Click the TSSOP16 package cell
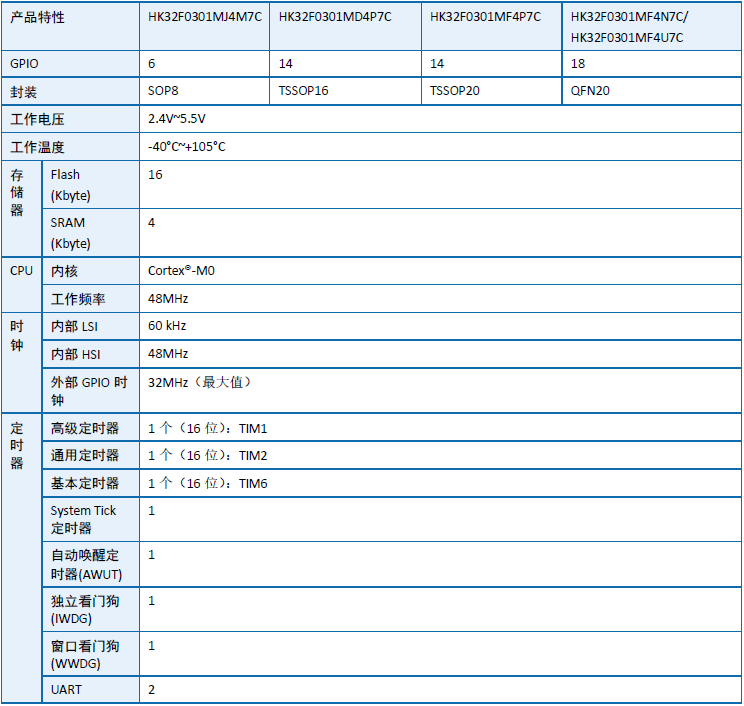744x706 pixels. point(303,90)
